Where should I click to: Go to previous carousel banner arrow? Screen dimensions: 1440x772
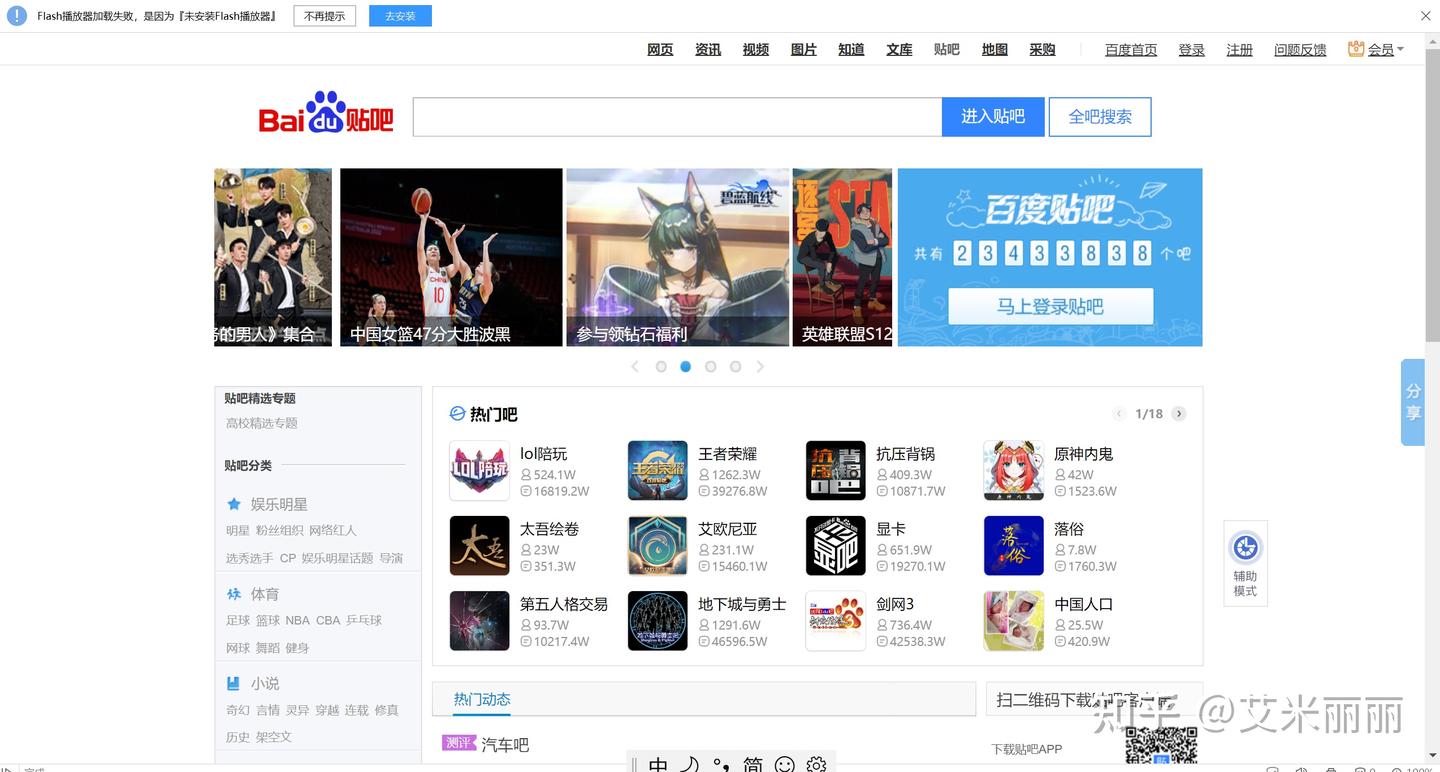pos(635,366)
